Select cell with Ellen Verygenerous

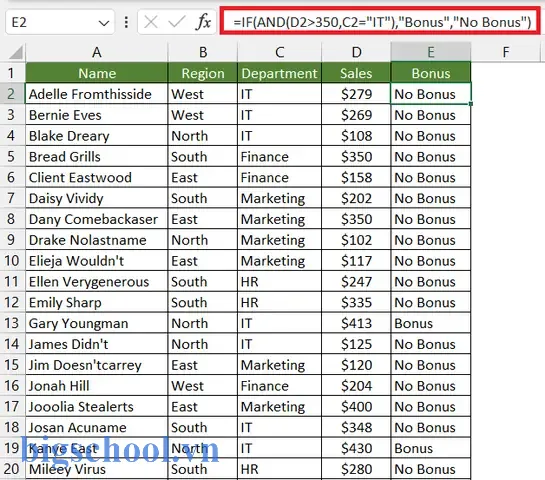(x=97, y=282)
